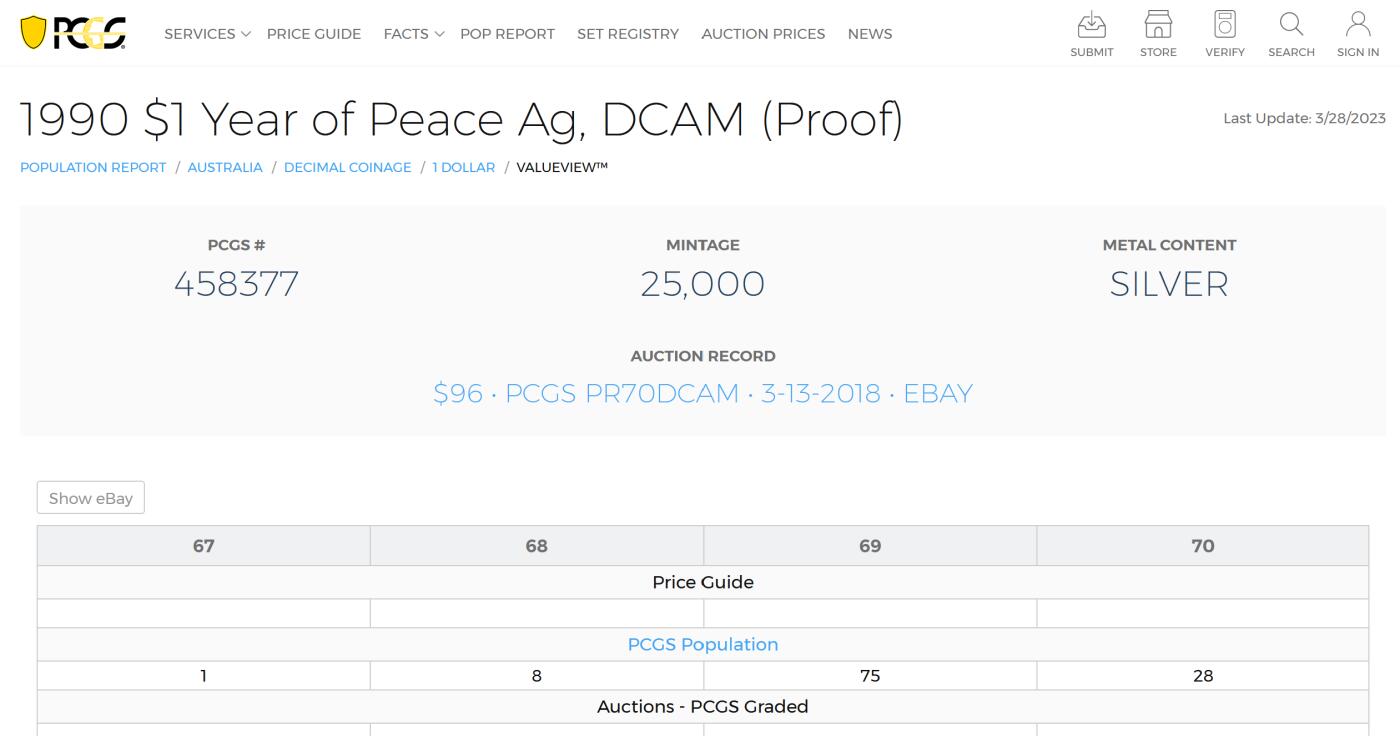Open the News navigation item
1400x736 pixels.
pos(870,34)
